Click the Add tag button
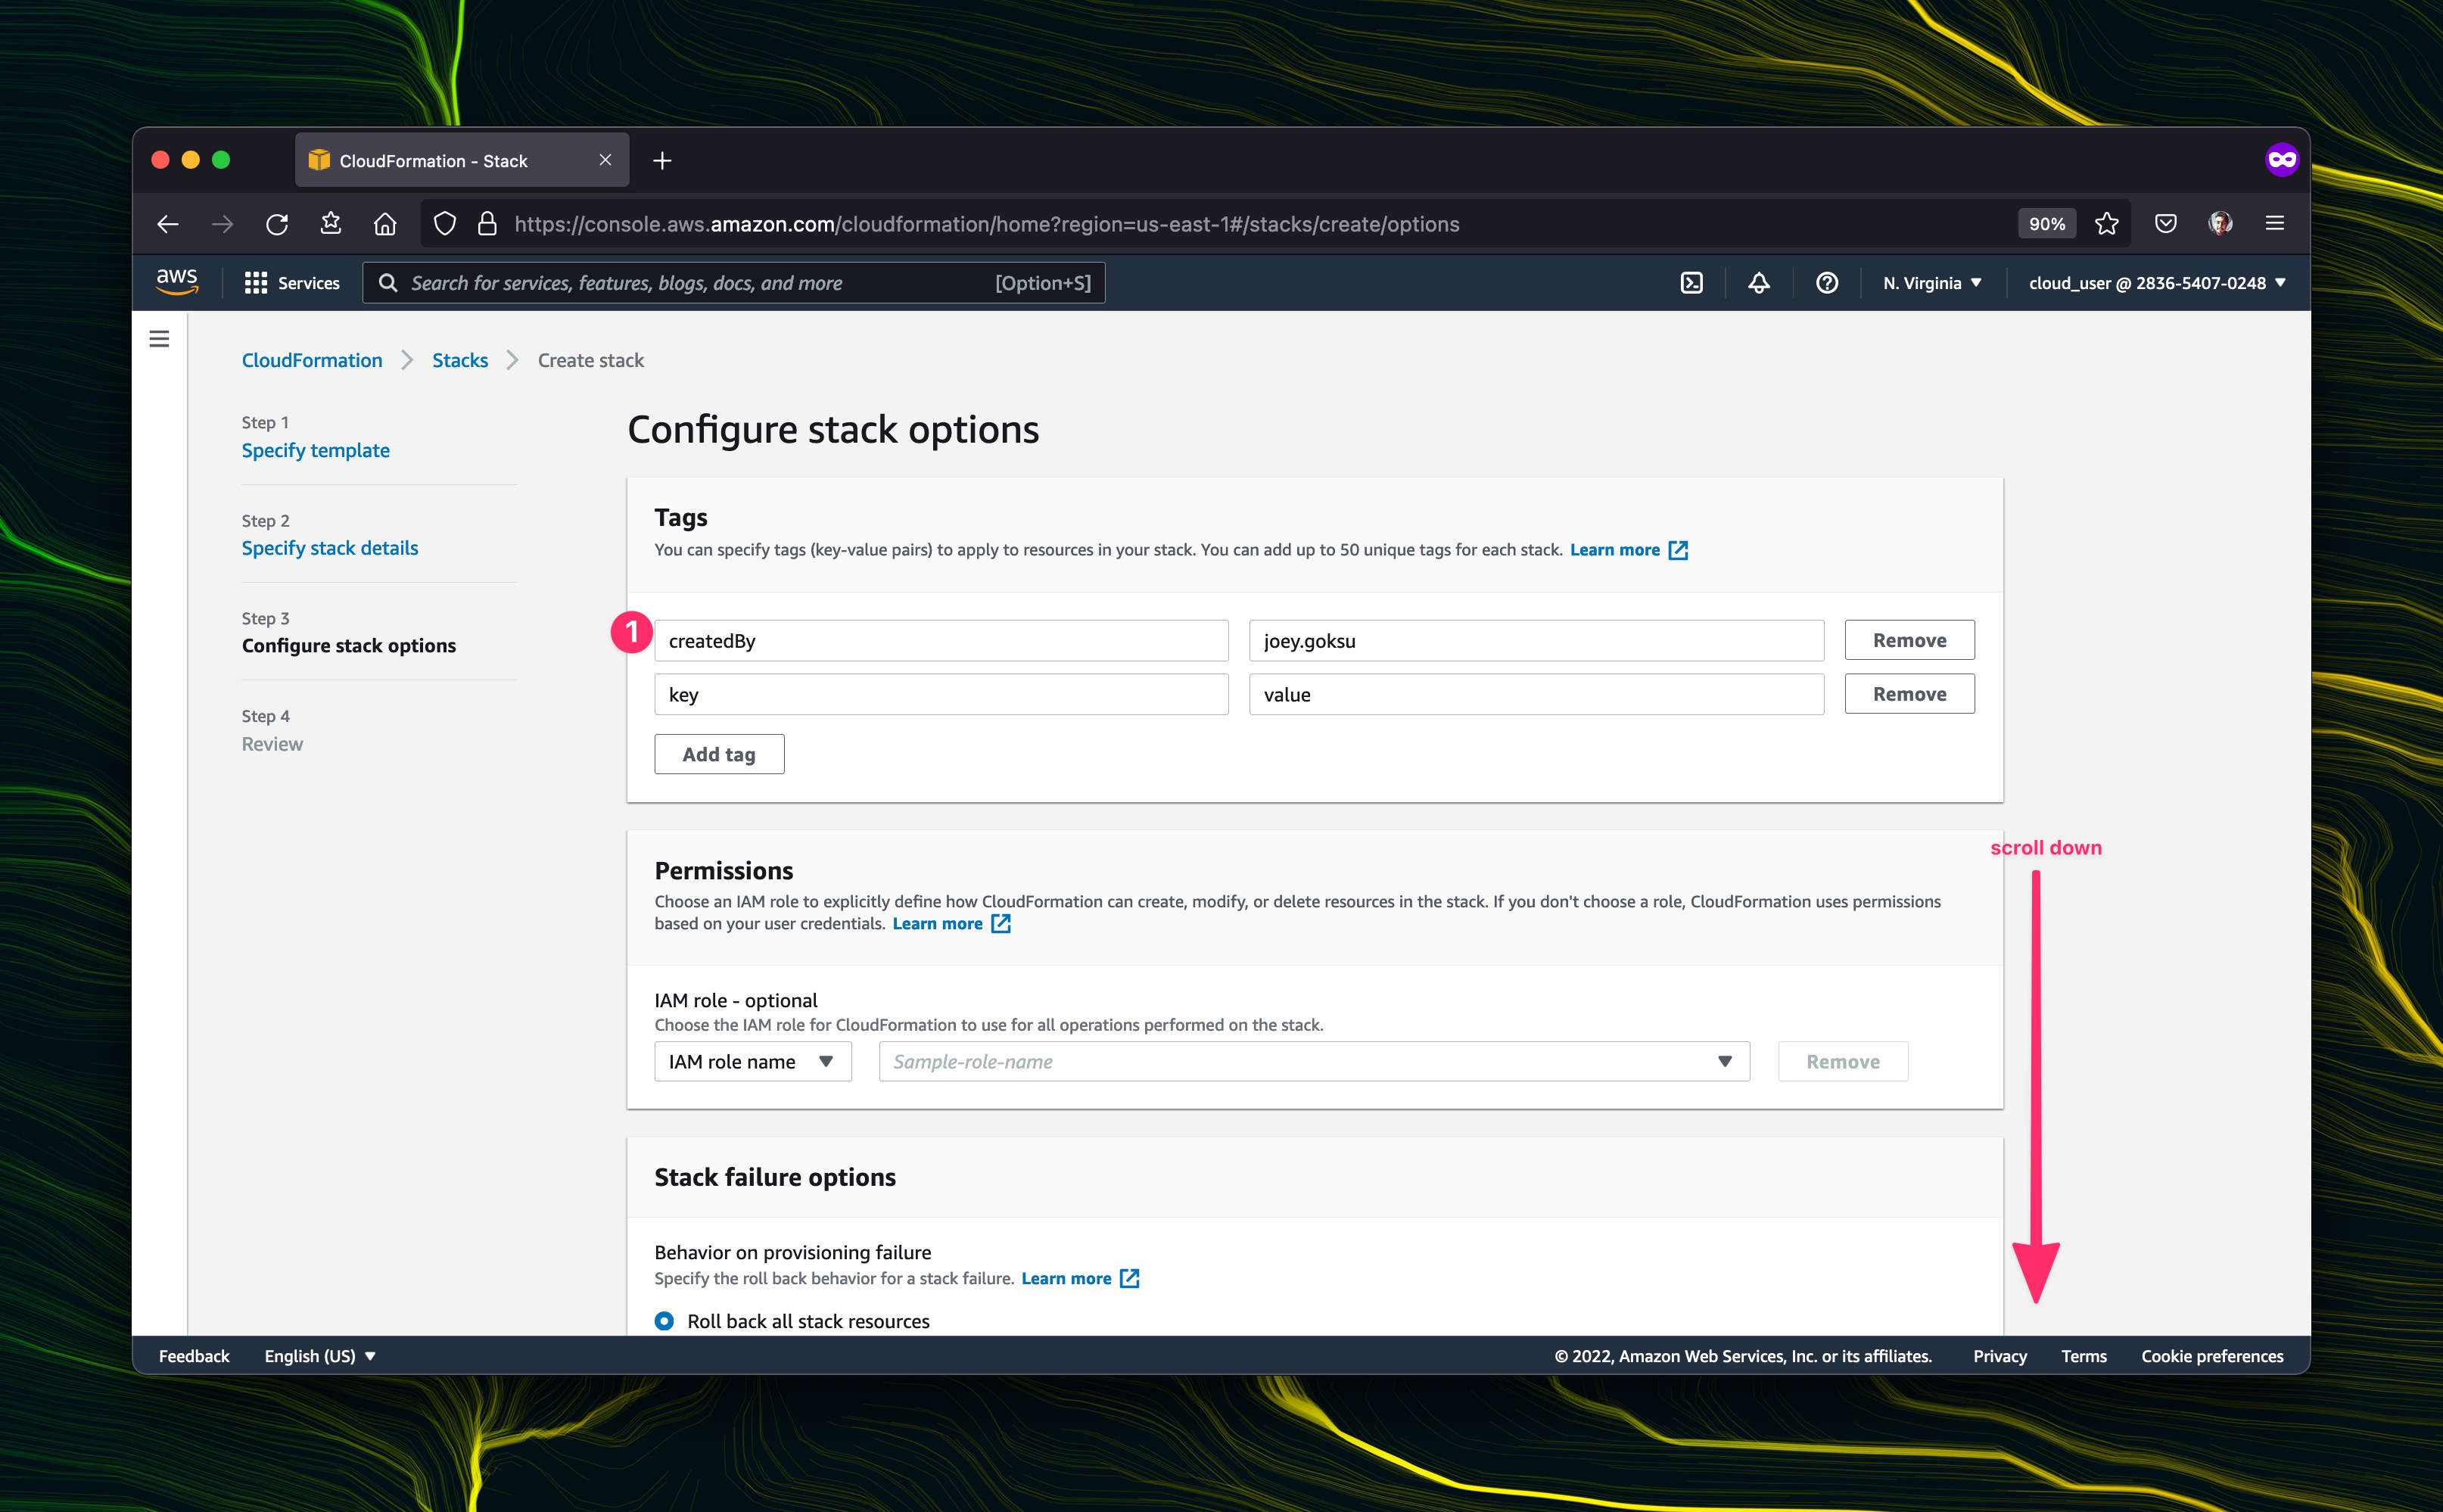The image size is (2443, 1512). pyautogui.click(x=718, y=754)
